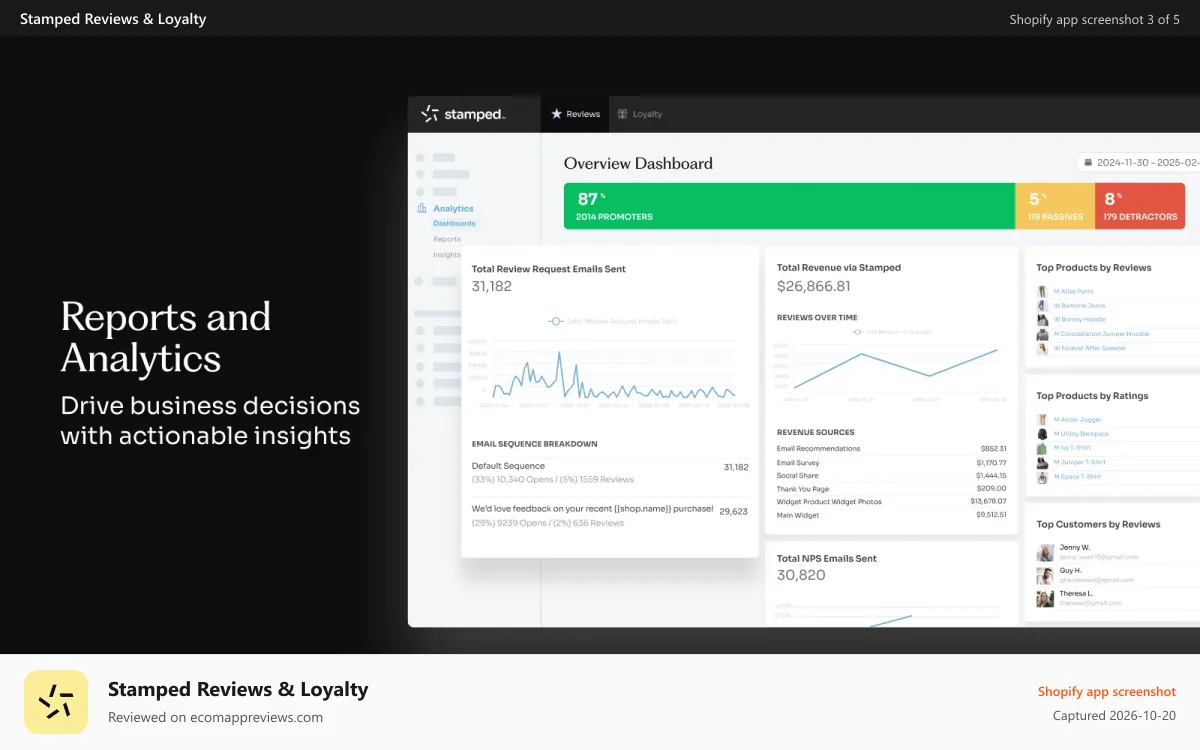This screenshot has height=750, width=1200.
Task: Open the M Ivy T-Shirt product thumbnail
Action: pyautogui.click(x=1042, y=448)
